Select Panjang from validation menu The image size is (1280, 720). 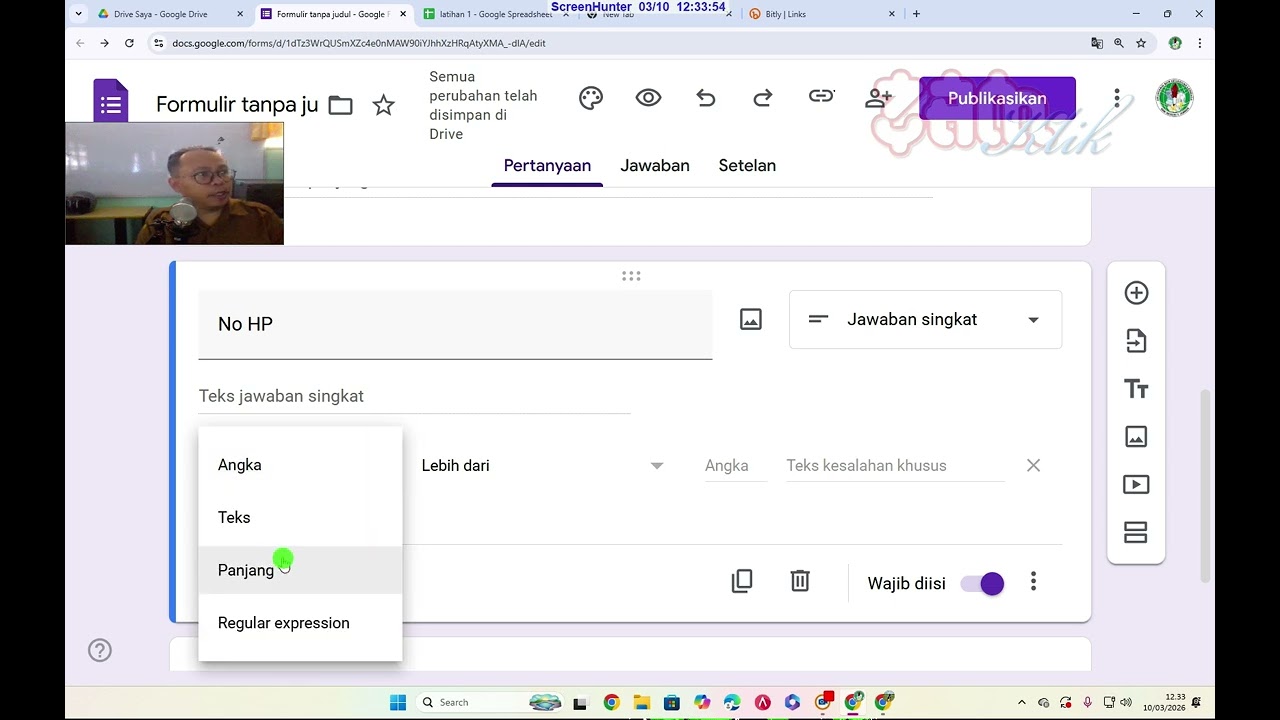click(300, 570)
